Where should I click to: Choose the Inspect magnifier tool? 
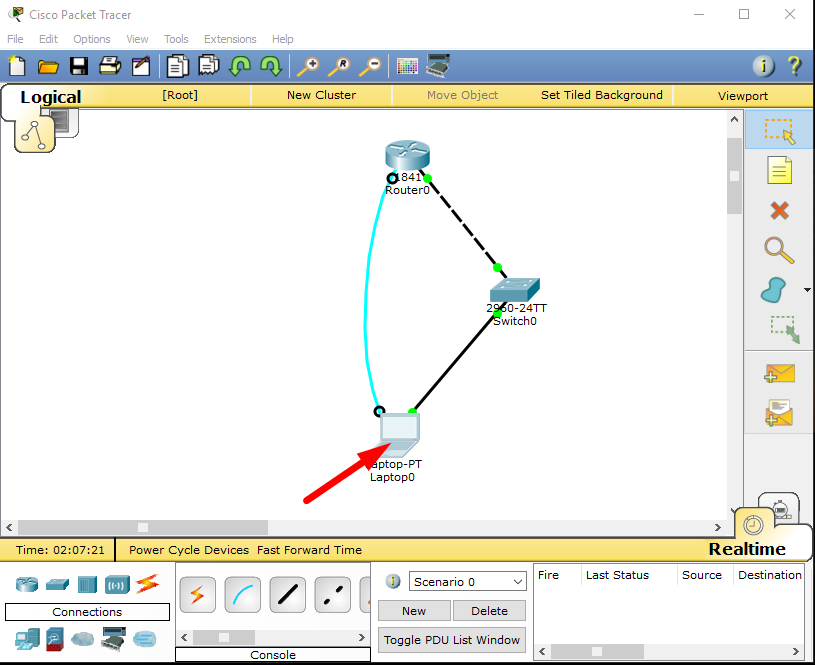coord(779,250)
